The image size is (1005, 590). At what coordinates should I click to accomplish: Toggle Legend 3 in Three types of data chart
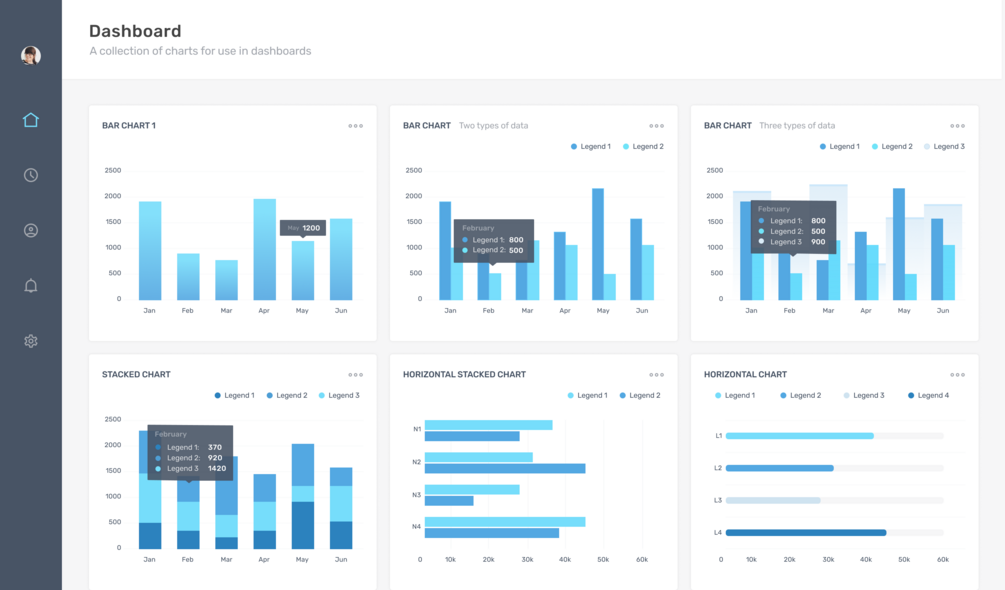pyautogui.click(x=944, y=147)
